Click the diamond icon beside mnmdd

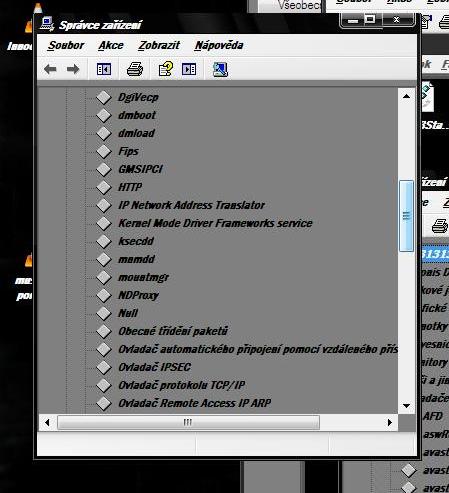coord(104,259)
